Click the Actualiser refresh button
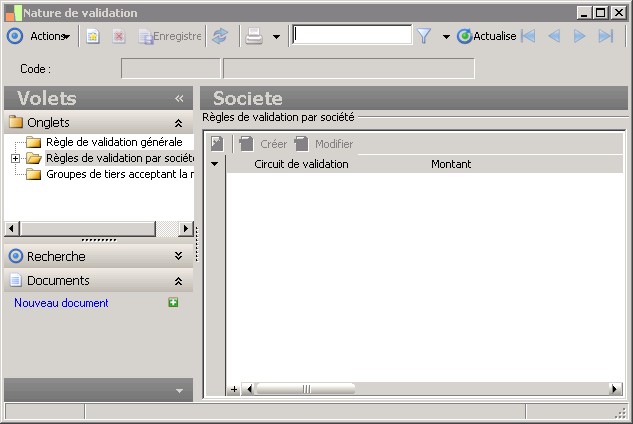 [487, 36]
